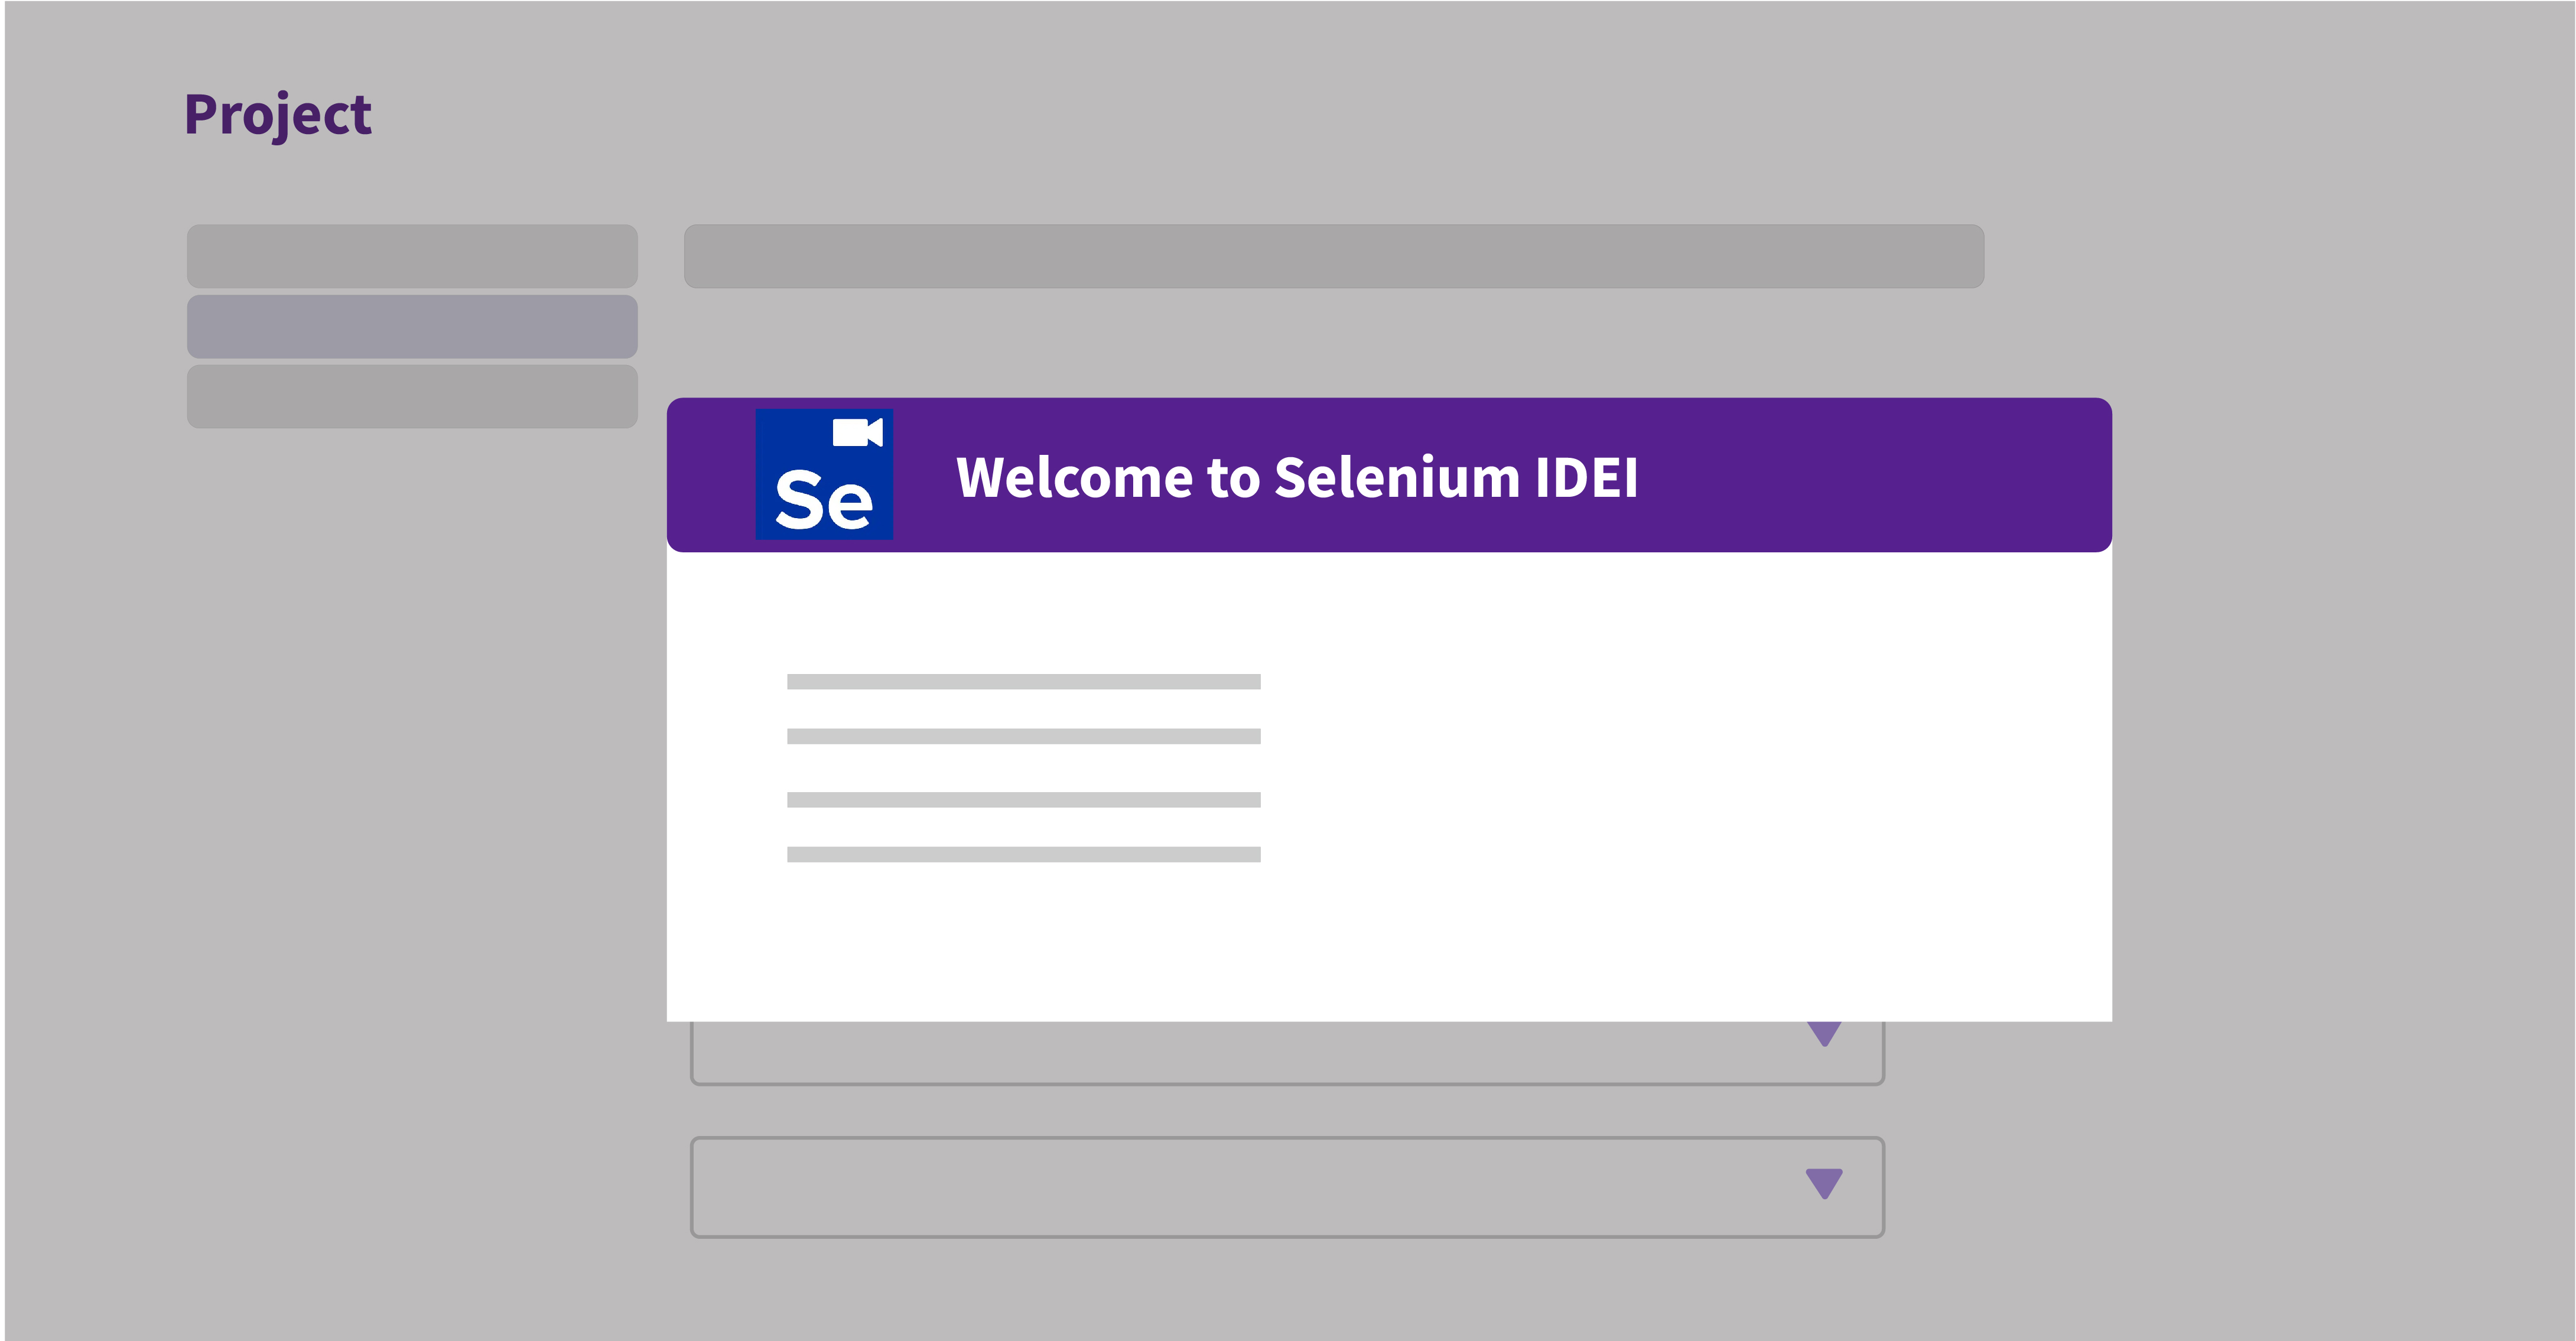Select the highlighted second Project sidebar item
Image resolution: width=2576 pixels, height=1341 pixels.
[412, 326]
